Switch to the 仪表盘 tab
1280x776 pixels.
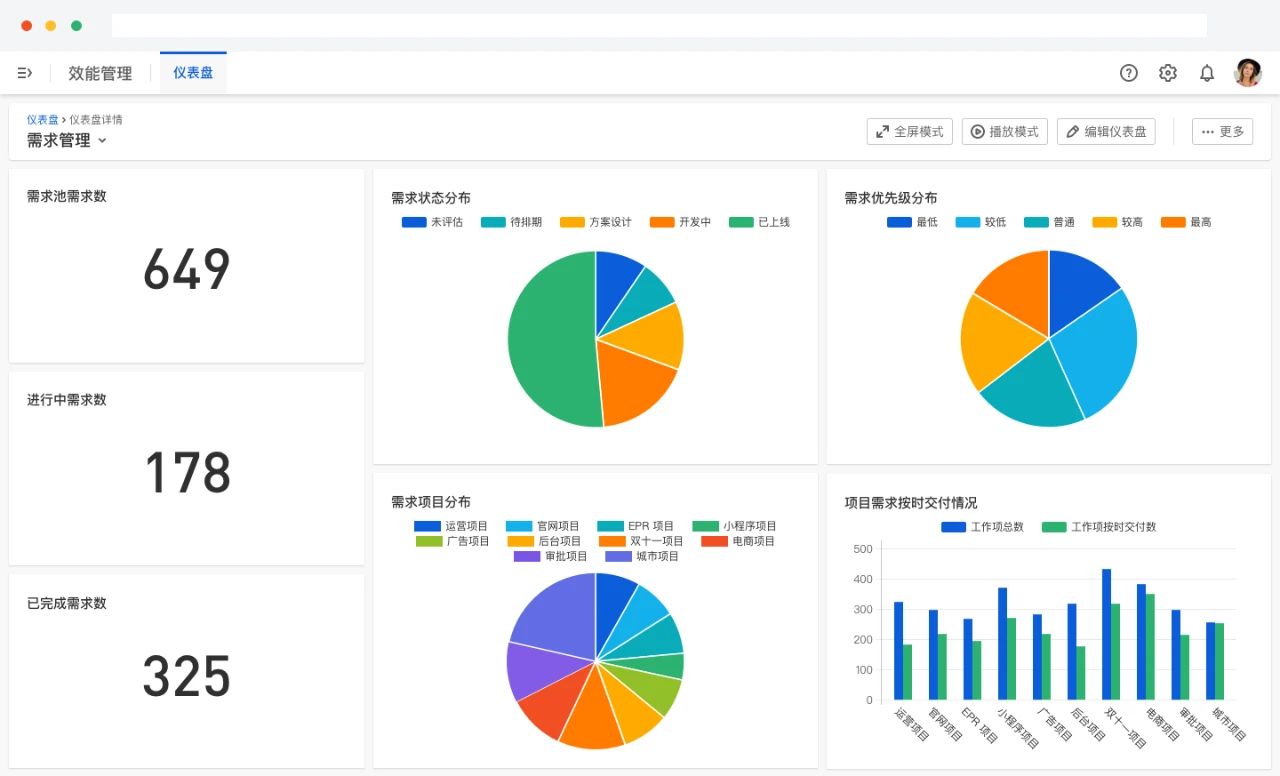(x=193, y=73)
